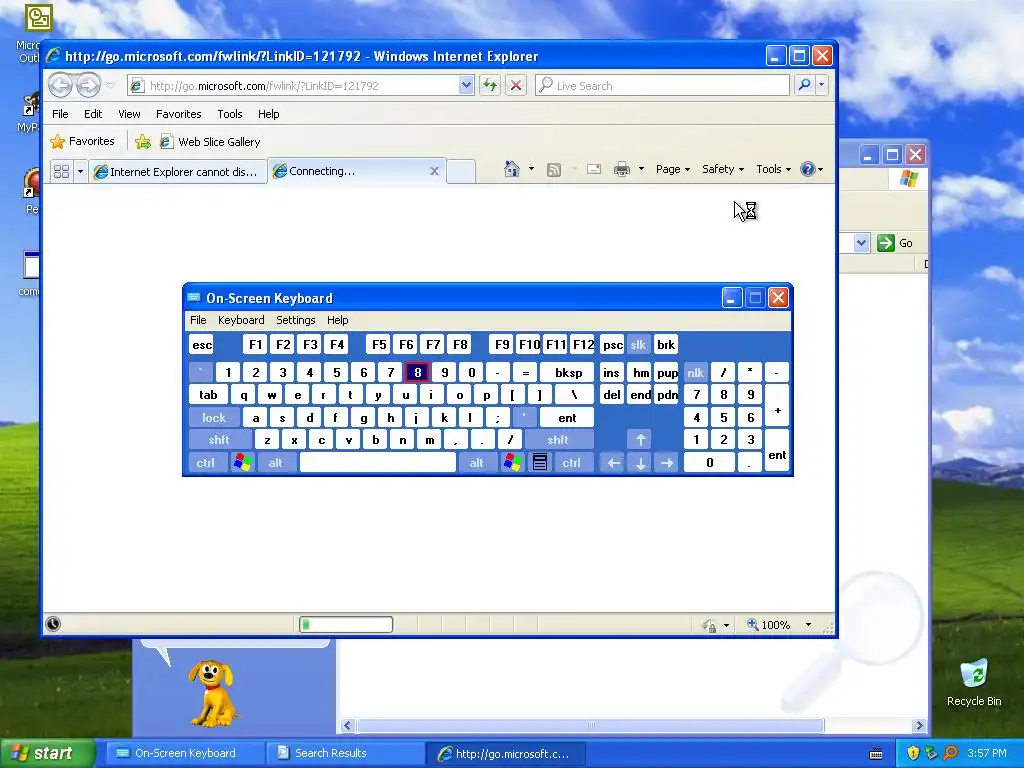Open the IE File menu
Viewport: 1024px width, 768px height.
60,114
